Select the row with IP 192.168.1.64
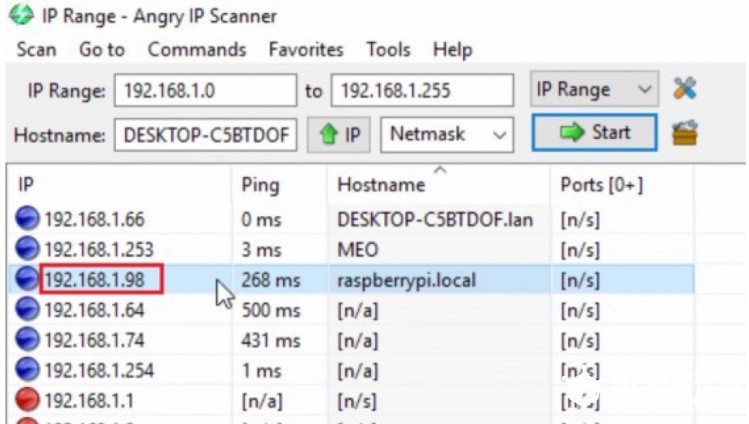This screenshot has height=424, width=749. pyautogui.click(x=351, y=310)
